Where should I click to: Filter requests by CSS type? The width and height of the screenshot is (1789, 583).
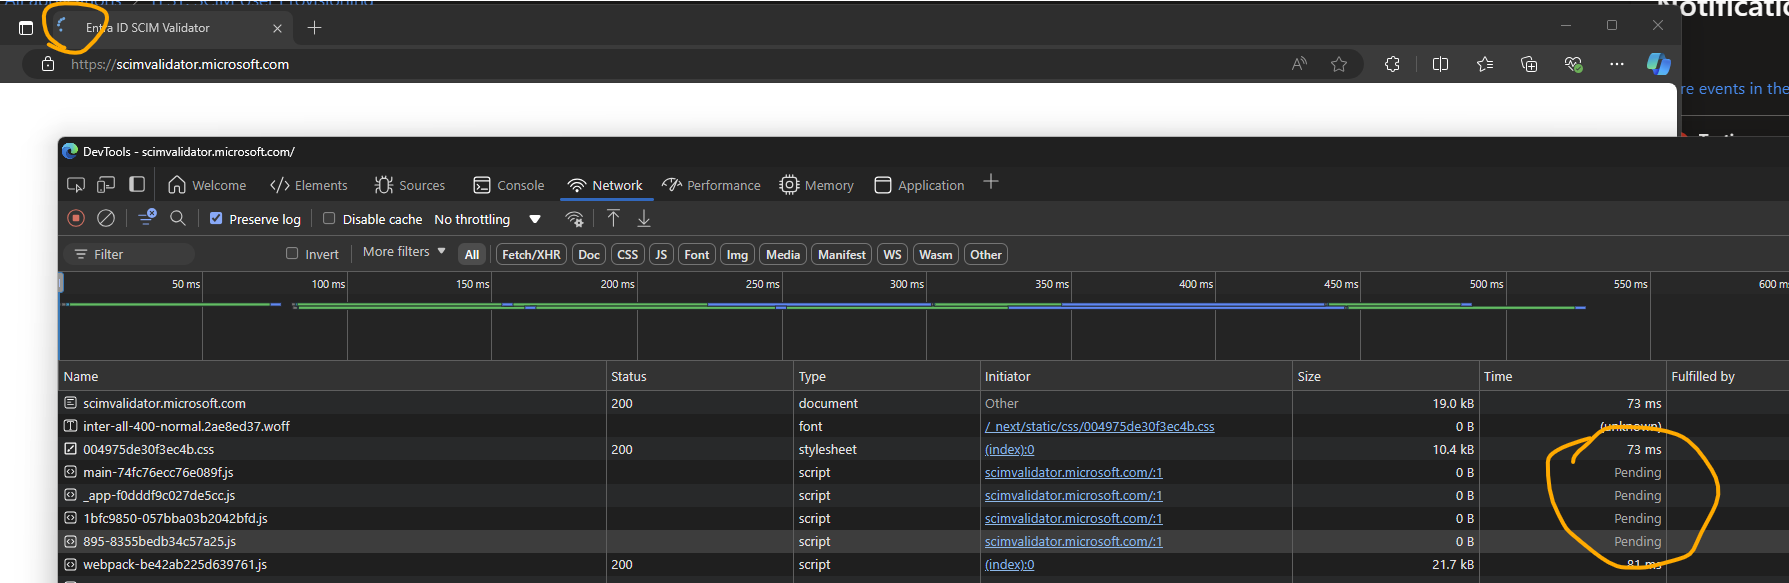tap(628, 255)
